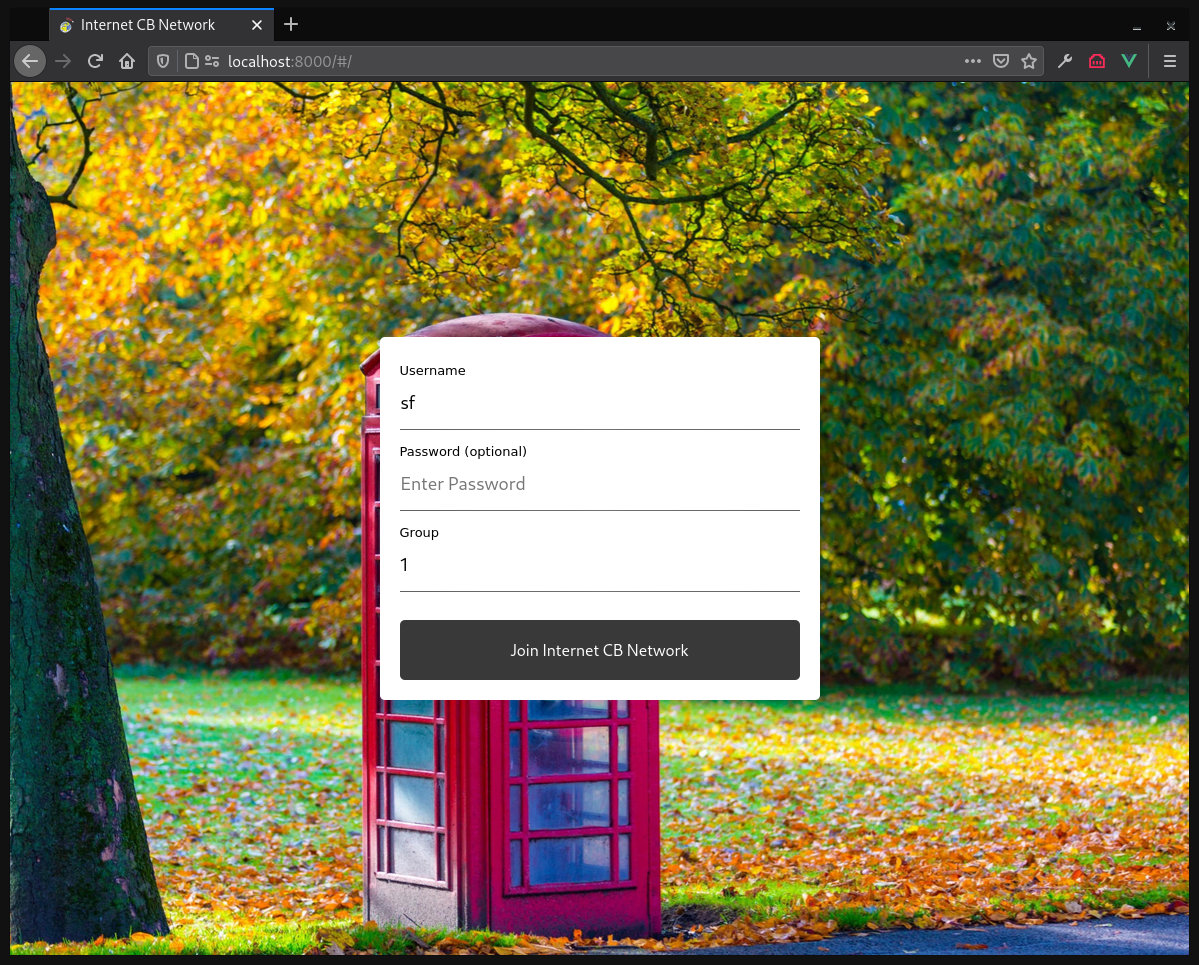Viewport: 1199px width, 965px height.
Task: Select the Internet CB Network tab
Action: (150, 25)
